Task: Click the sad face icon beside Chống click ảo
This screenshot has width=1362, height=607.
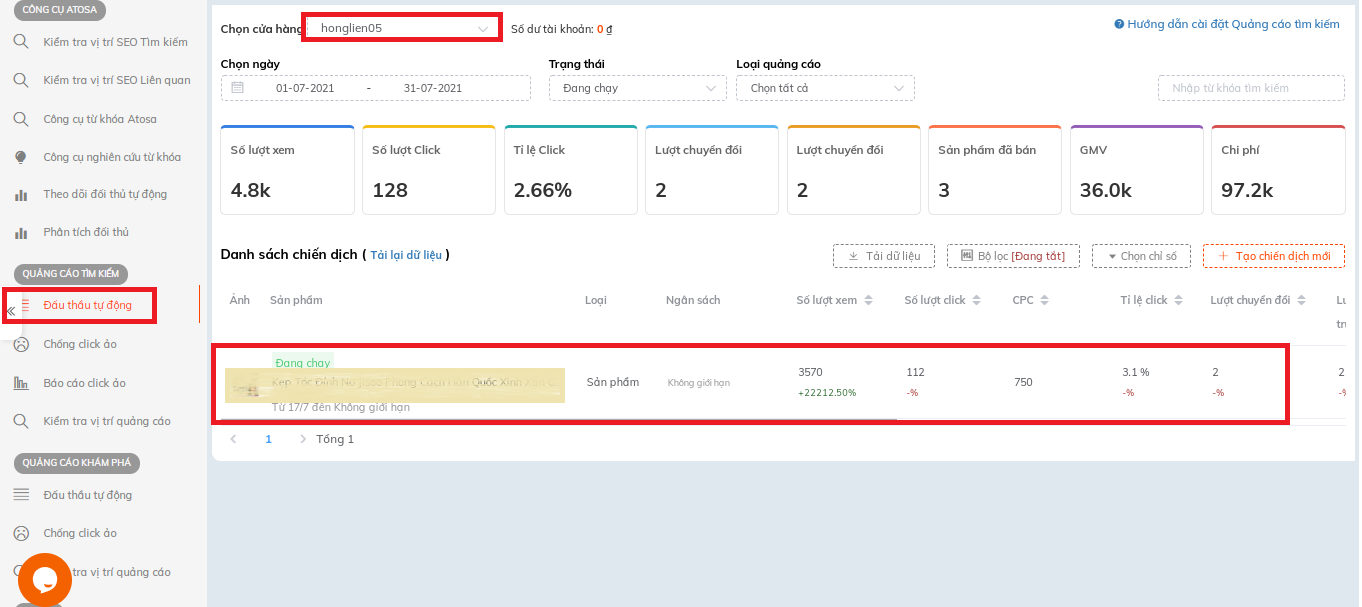Action: [x=20, y=344]
